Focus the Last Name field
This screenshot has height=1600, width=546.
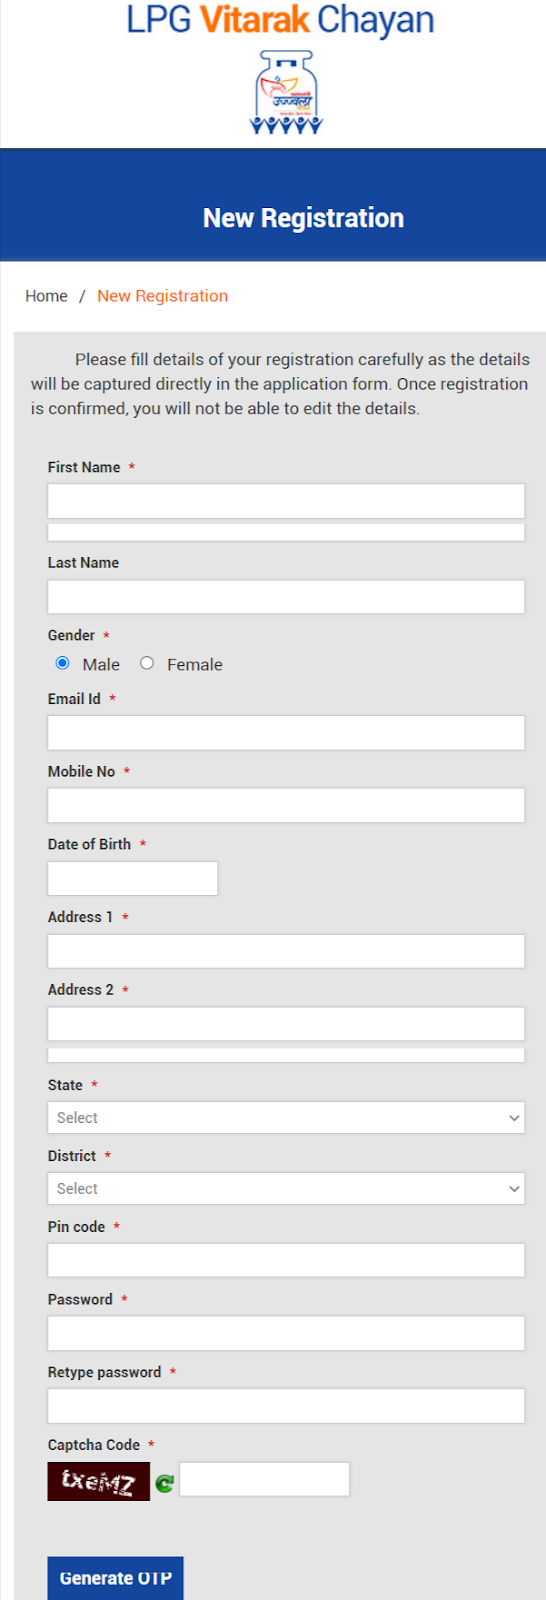(286, 597)
